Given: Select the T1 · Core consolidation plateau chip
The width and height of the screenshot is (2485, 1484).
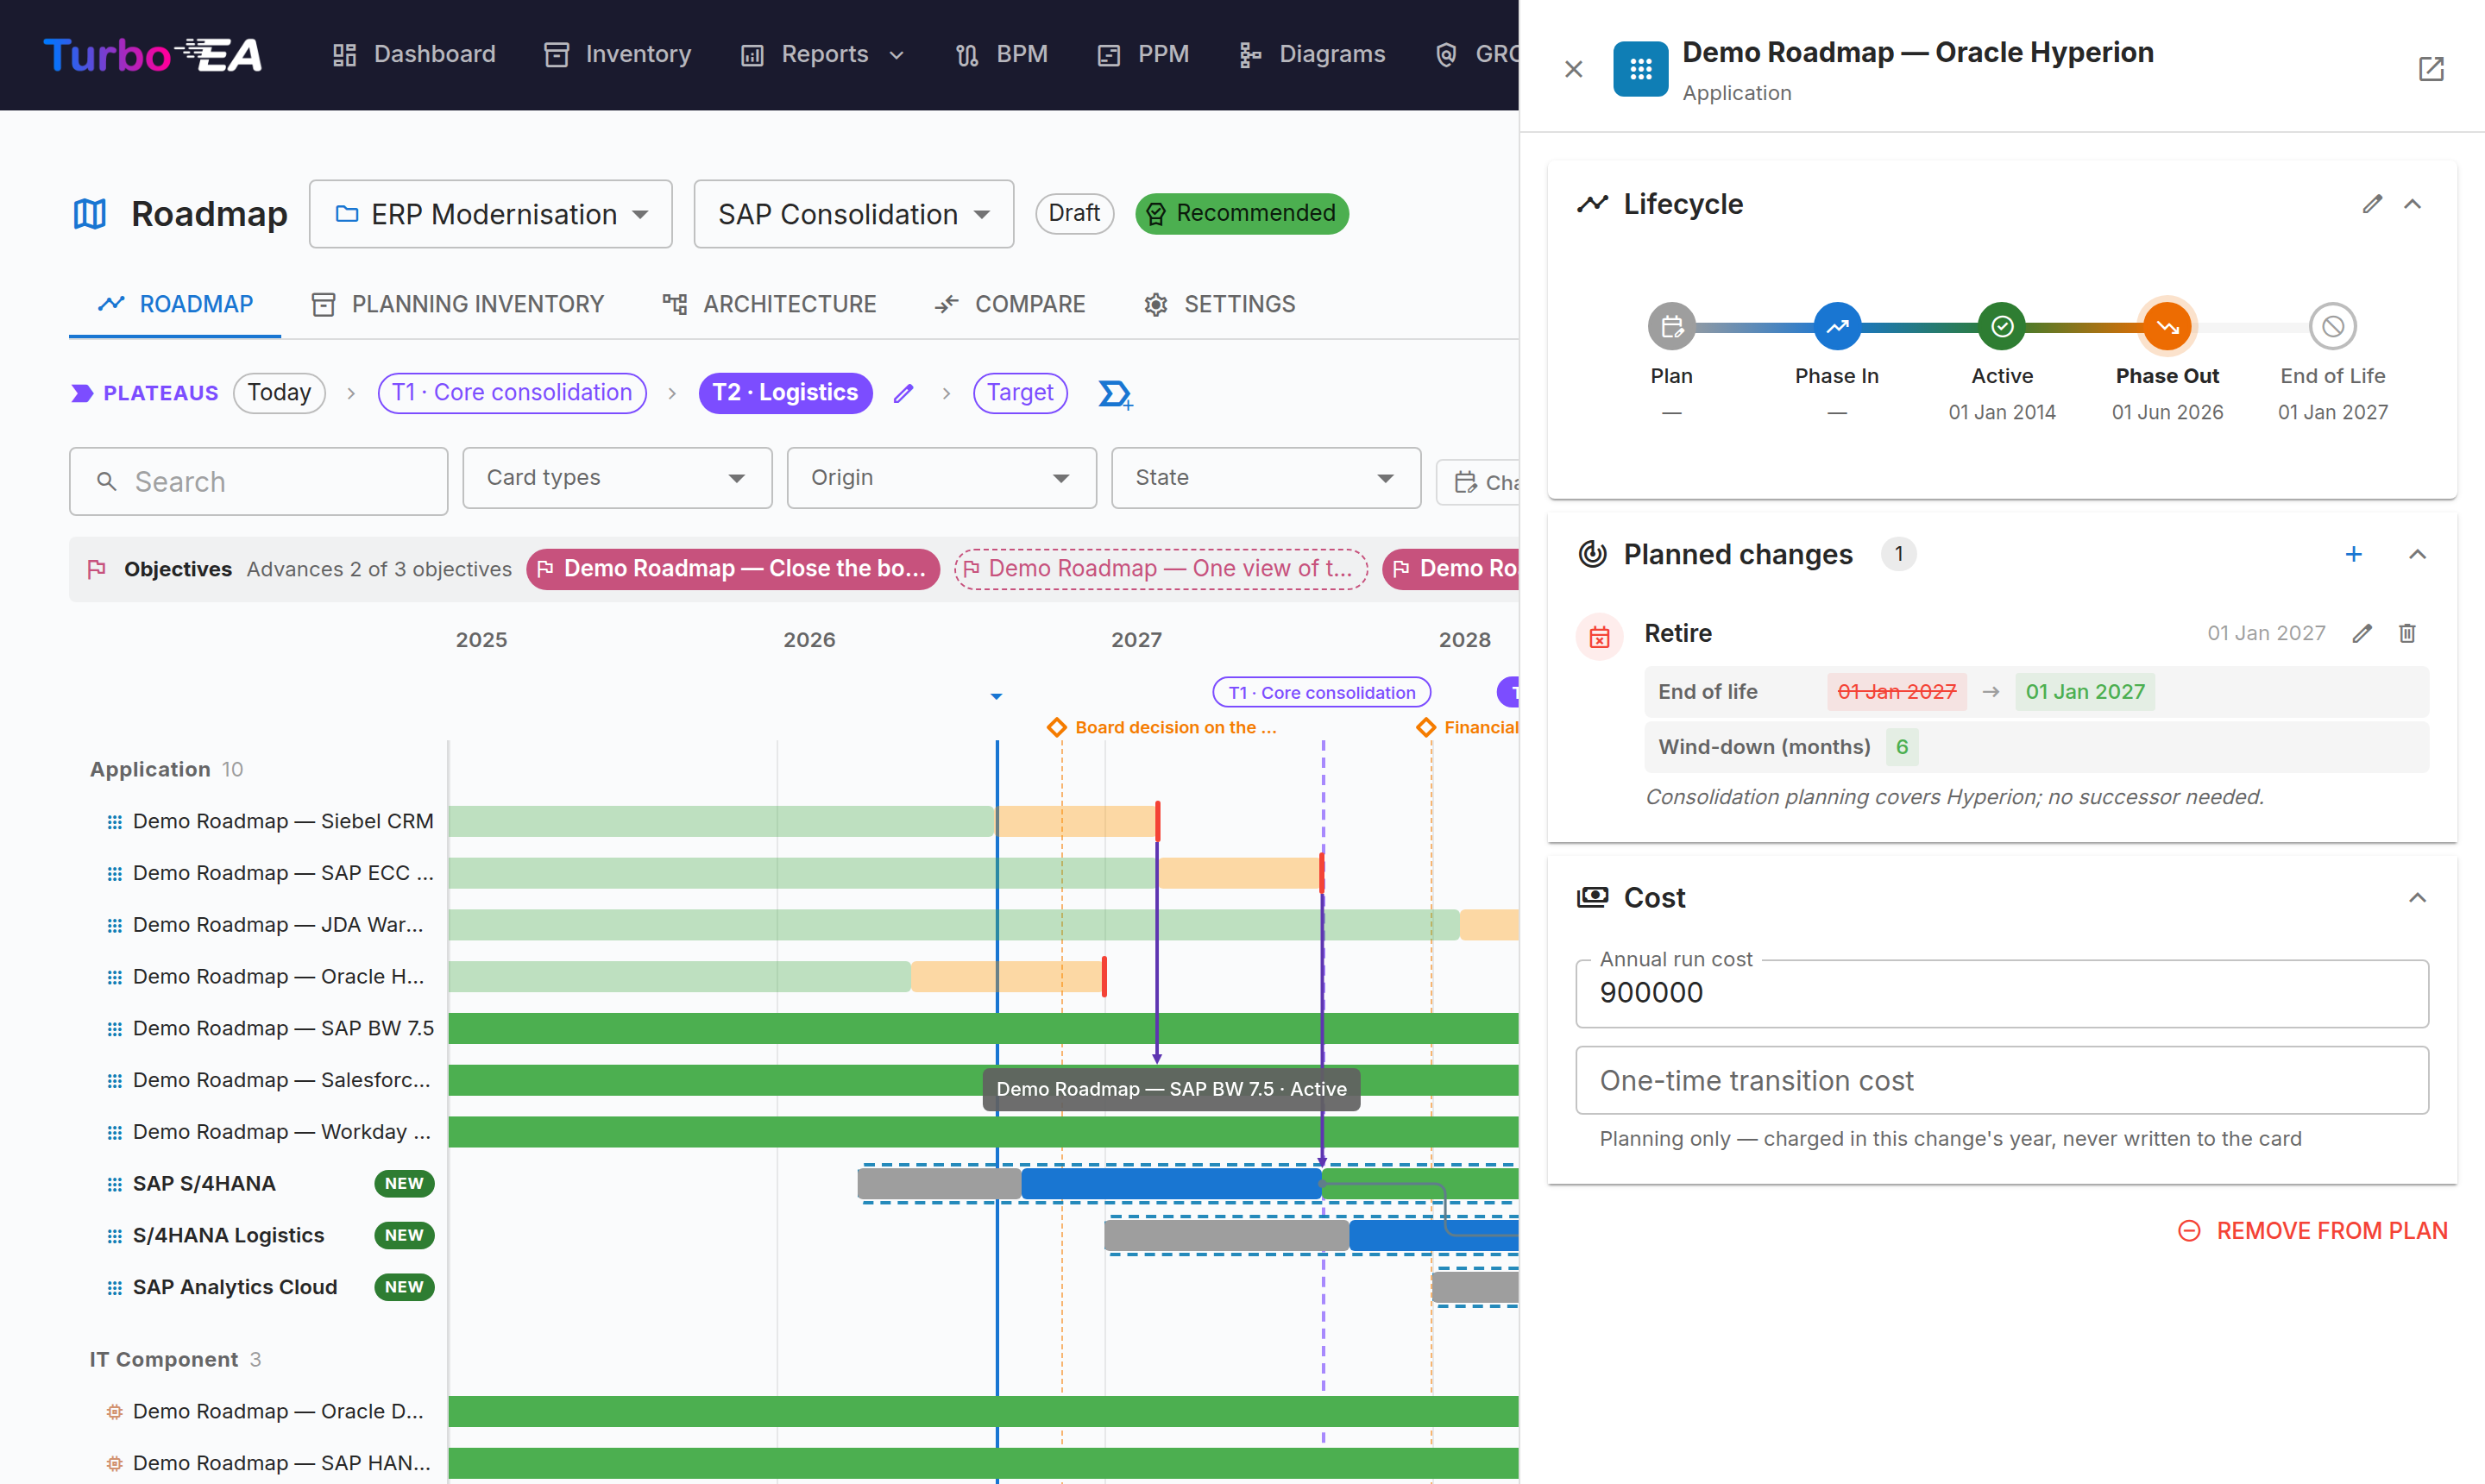Looking at the screenshot, I should (x=512, y=393).
